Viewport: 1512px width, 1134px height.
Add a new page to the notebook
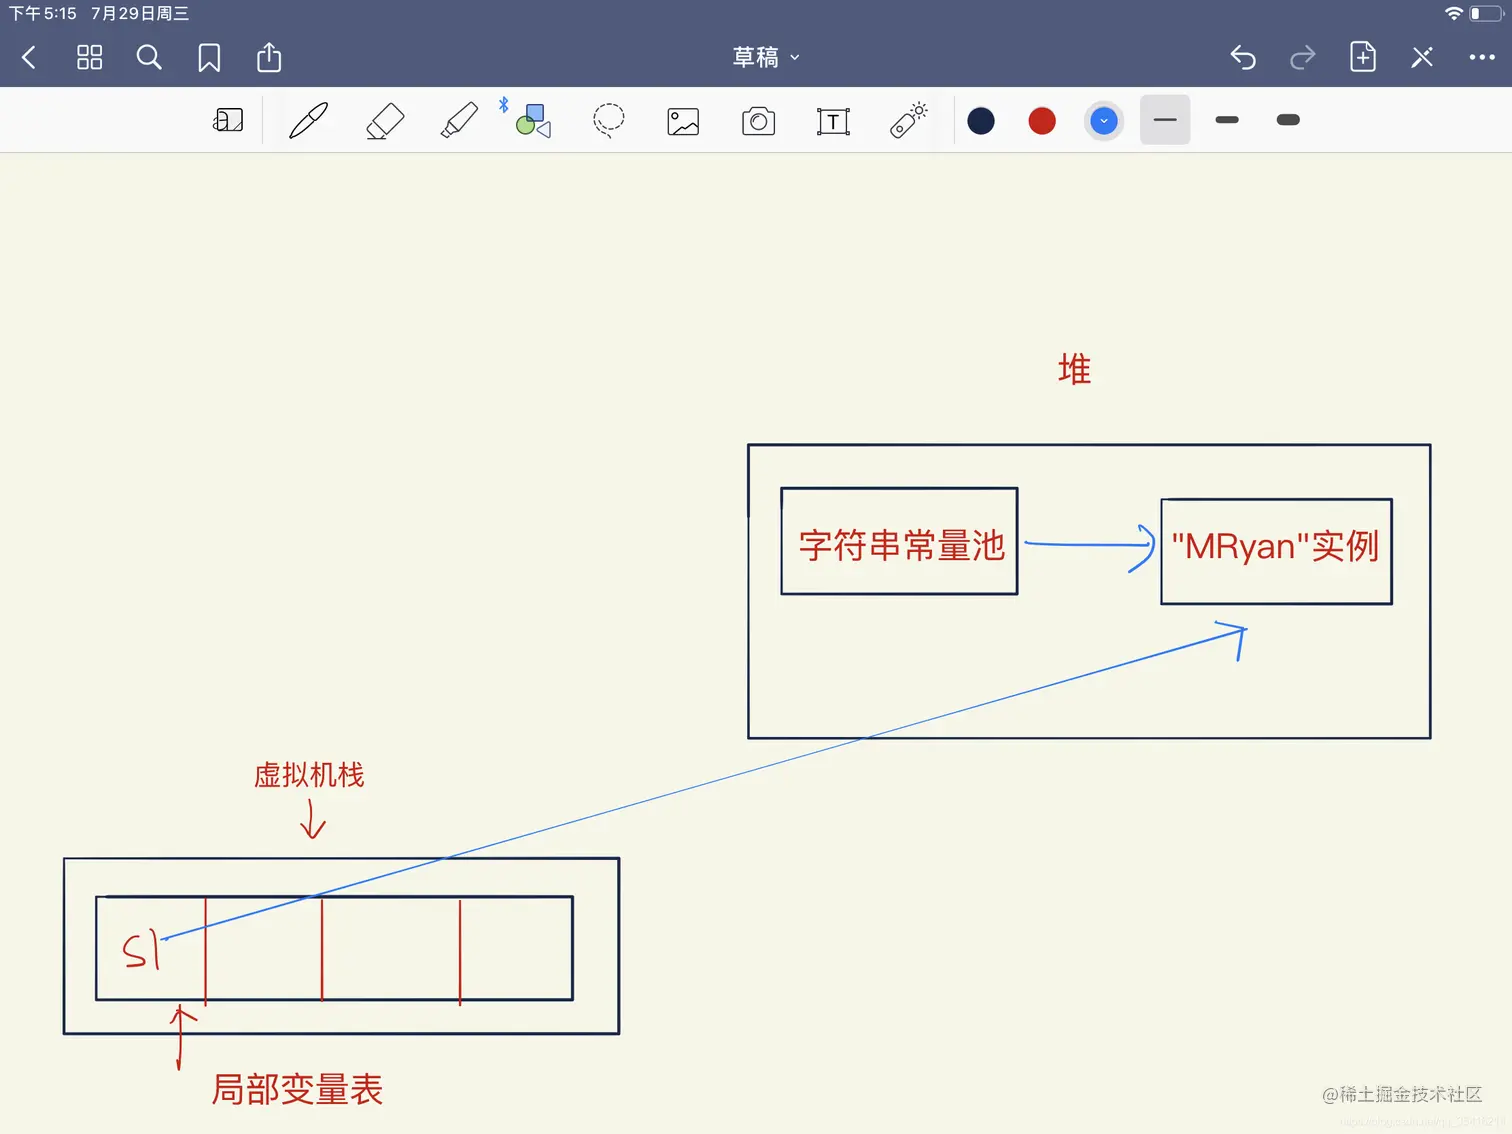pyautogui.click(x=1362, y=57)
